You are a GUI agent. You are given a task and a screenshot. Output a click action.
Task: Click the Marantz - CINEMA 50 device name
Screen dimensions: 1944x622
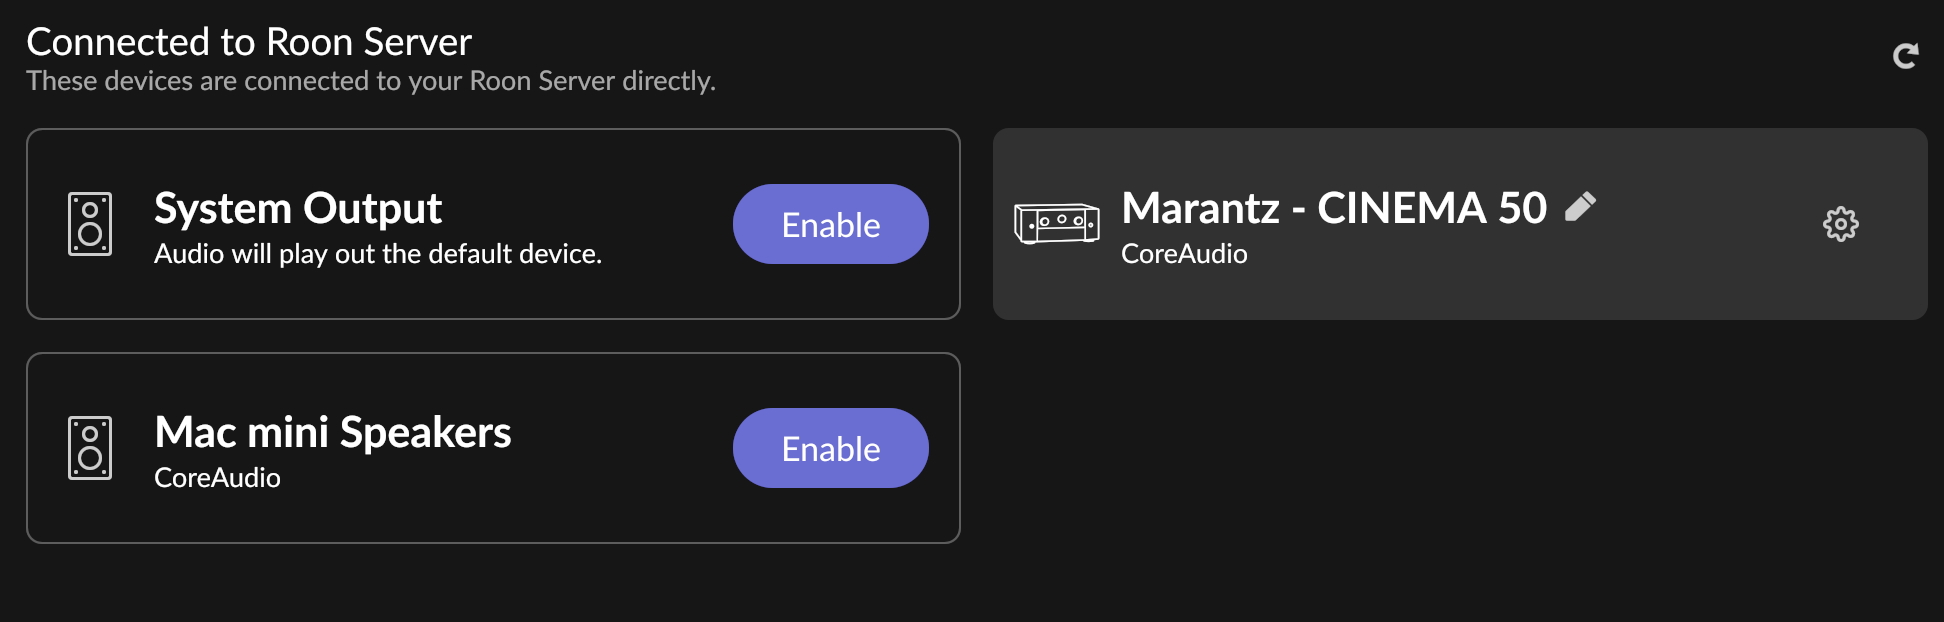[1334, 208]
